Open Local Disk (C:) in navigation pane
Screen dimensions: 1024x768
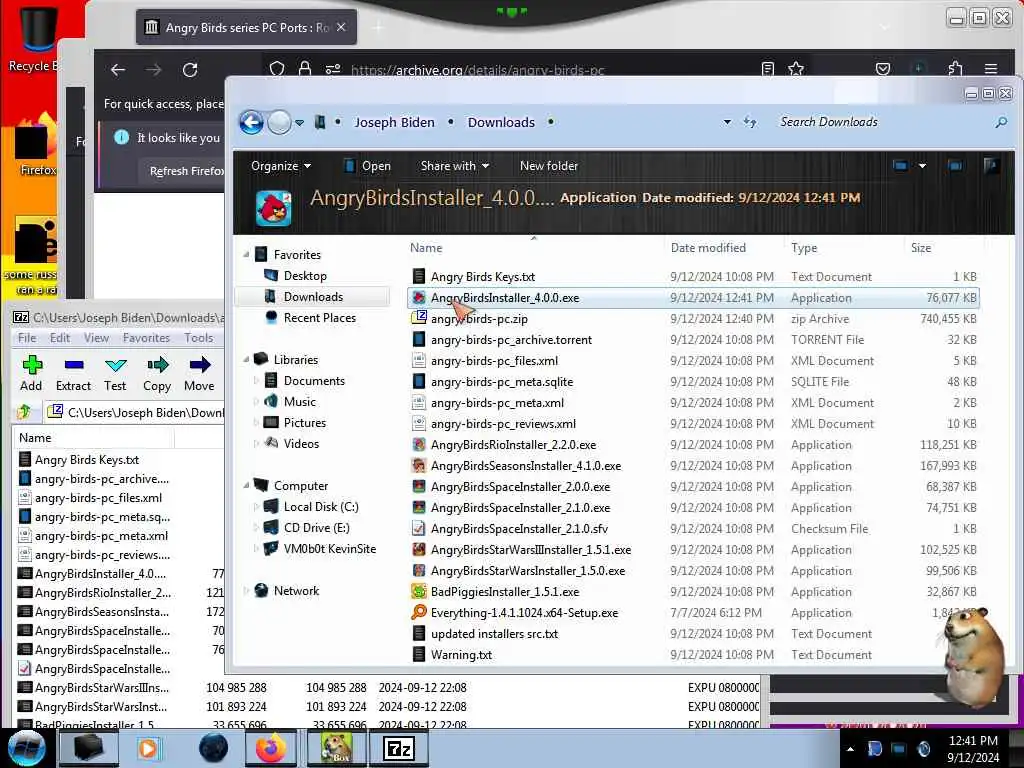click(x=321, y=507)
